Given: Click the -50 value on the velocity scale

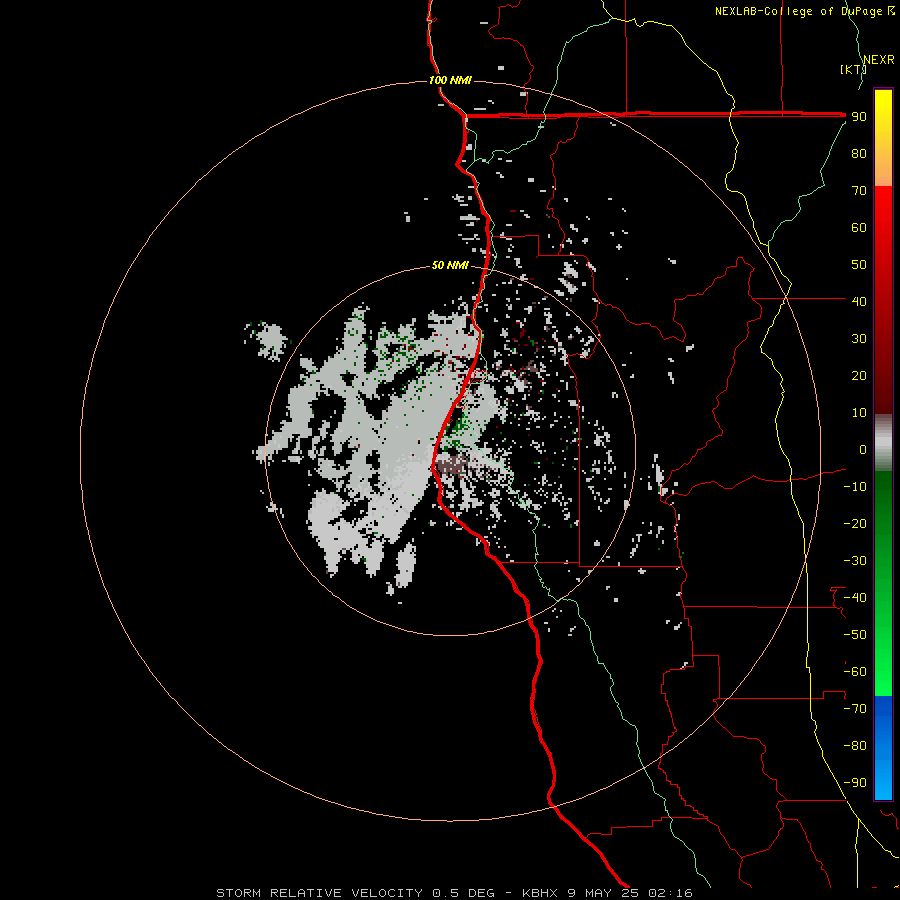Looking at the screenshot, I should [x=855, y=635].
